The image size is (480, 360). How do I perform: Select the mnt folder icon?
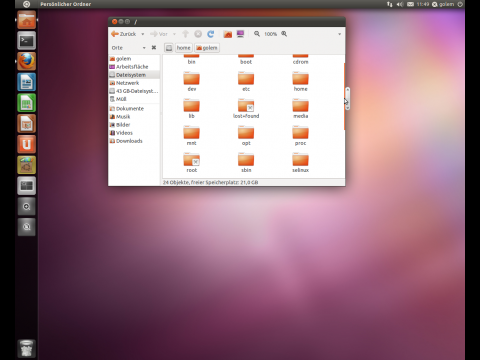[x=191, y=133]
